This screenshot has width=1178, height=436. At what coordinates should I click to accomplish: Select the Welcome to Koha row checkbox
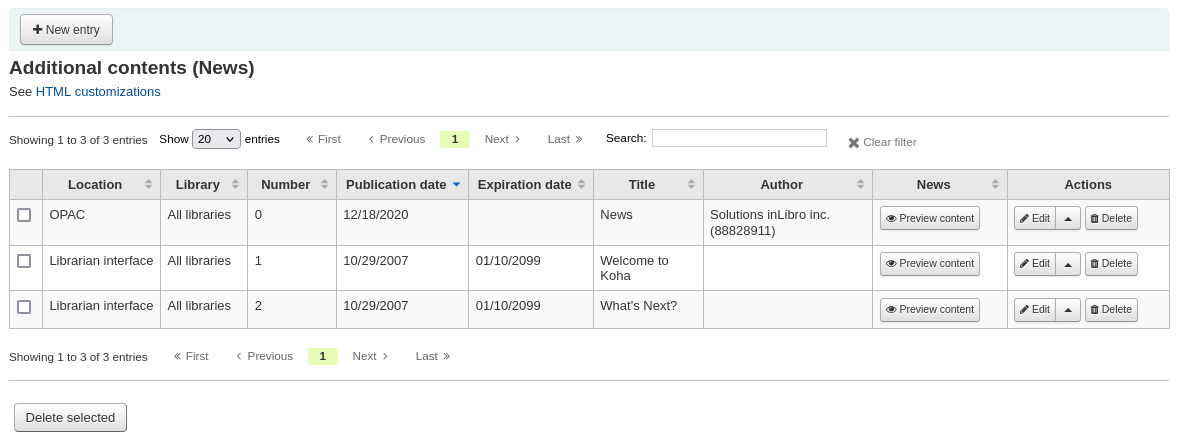click(x=24, y=261)
